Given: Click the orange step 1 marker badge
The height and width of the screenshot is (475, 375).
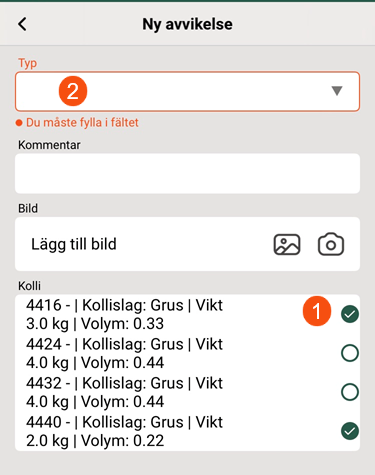Looking at the screenshot, I should [317, 311].
